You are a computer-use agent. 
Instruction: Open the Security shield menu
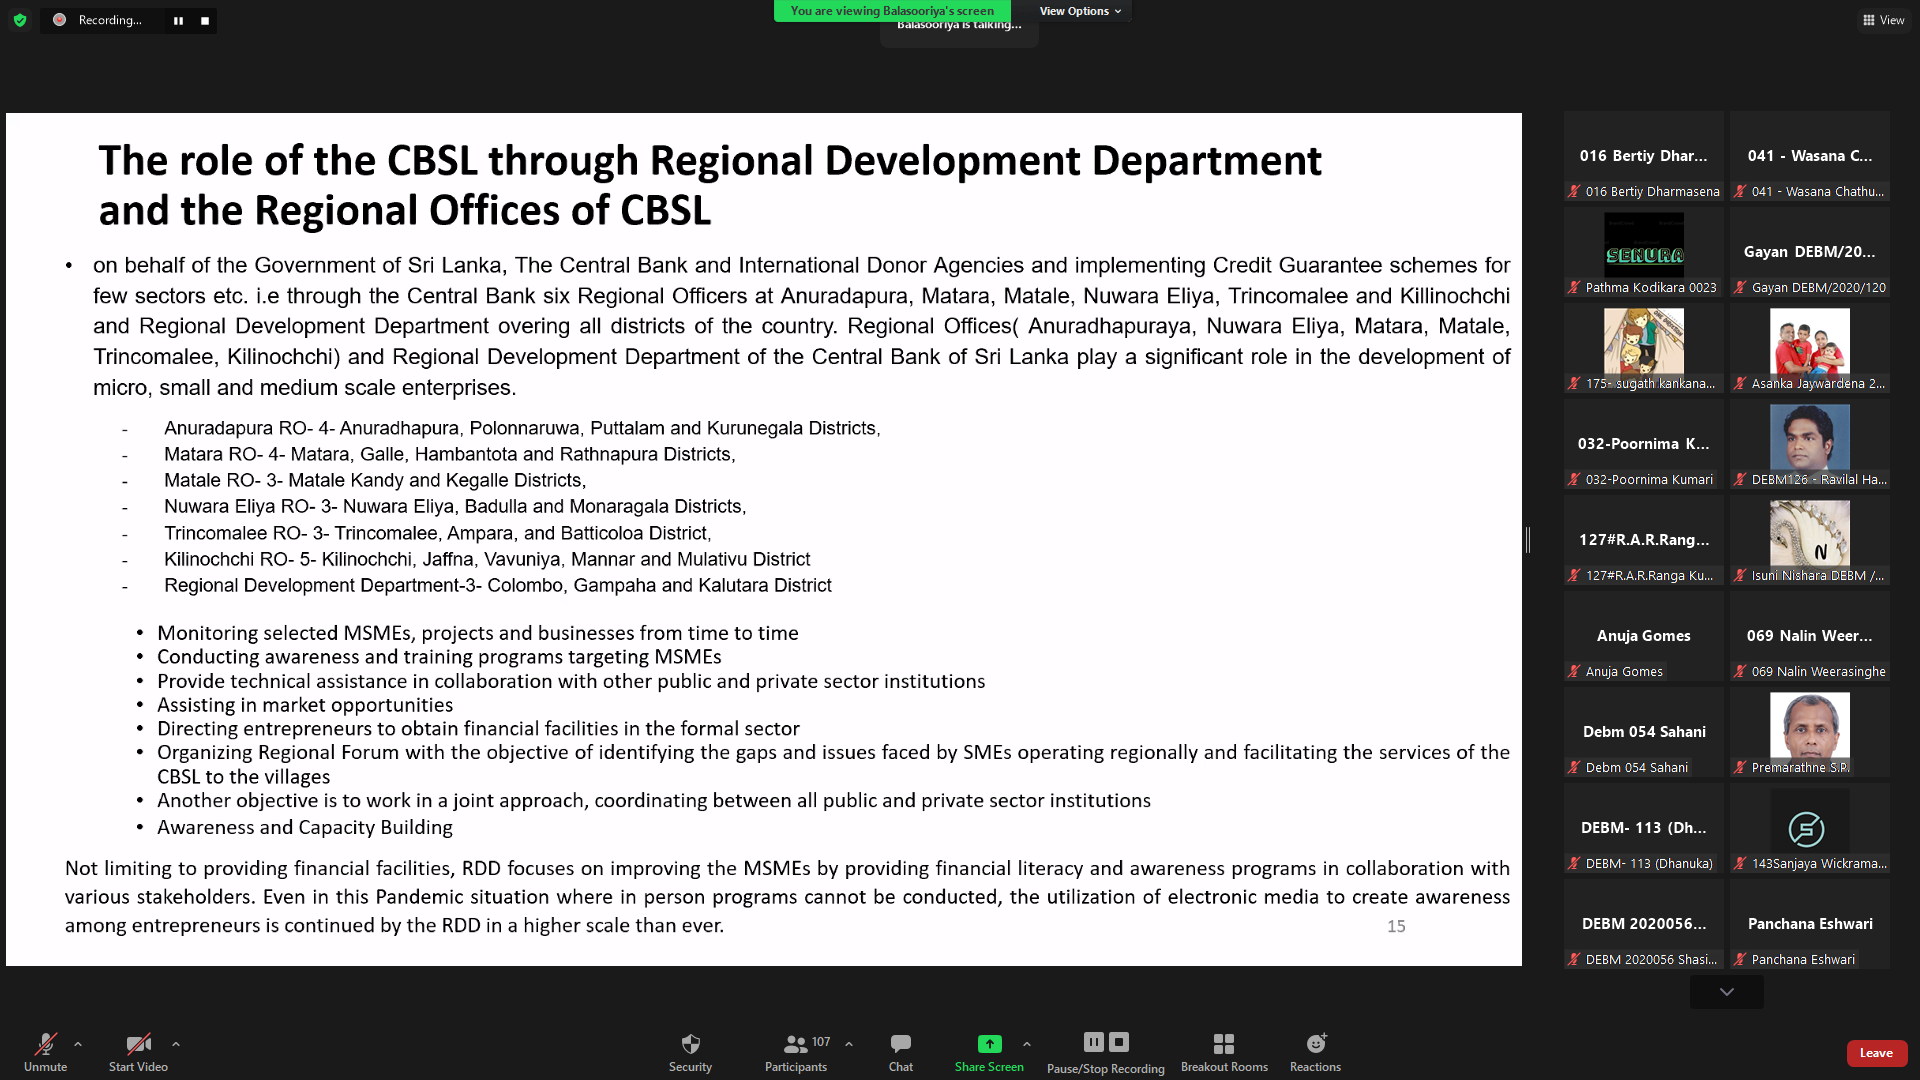click(690, 1052)
